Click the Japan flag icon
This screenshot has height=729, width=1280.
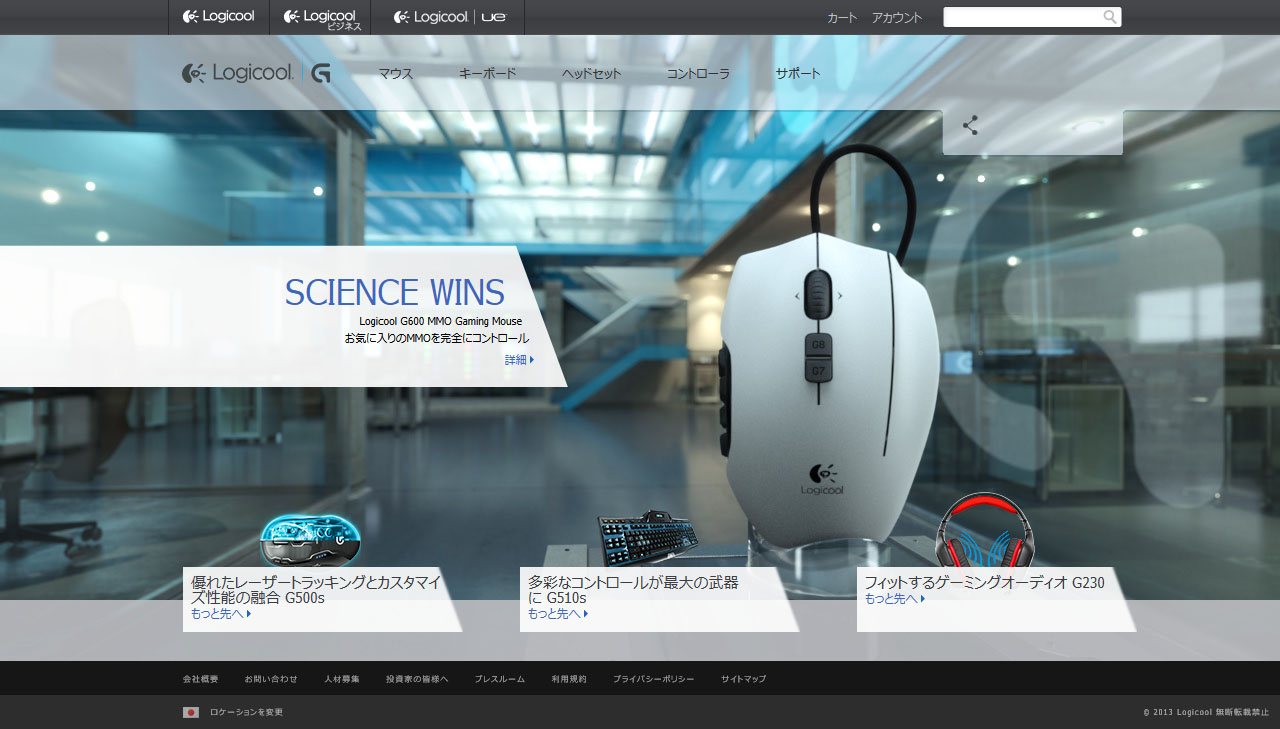(191, 712)
